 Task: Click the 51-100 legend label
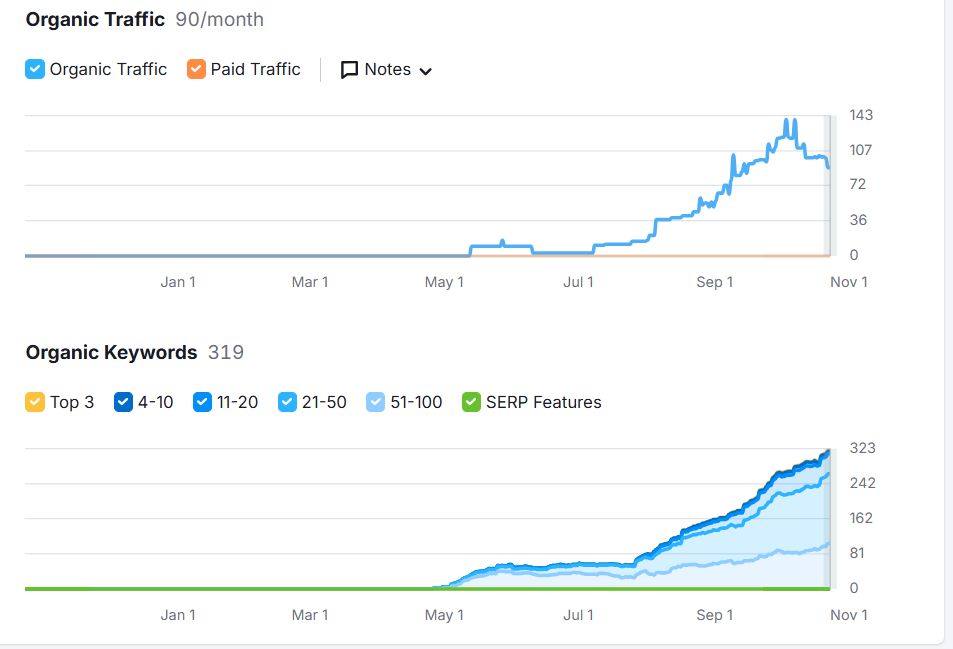click(416, 402)
